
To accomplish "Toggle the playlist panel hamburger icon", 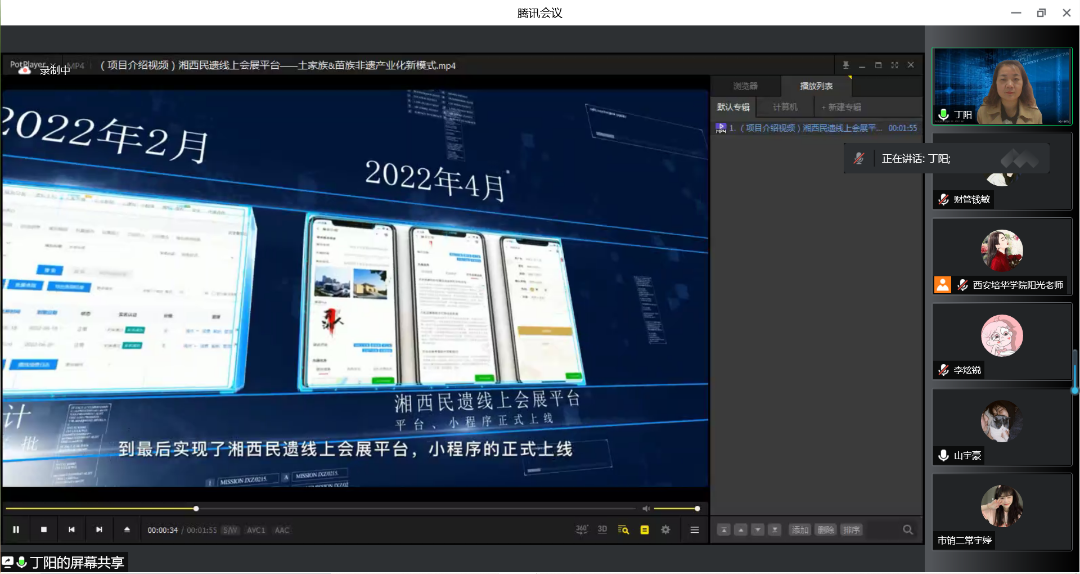I will tap(695, 529).
